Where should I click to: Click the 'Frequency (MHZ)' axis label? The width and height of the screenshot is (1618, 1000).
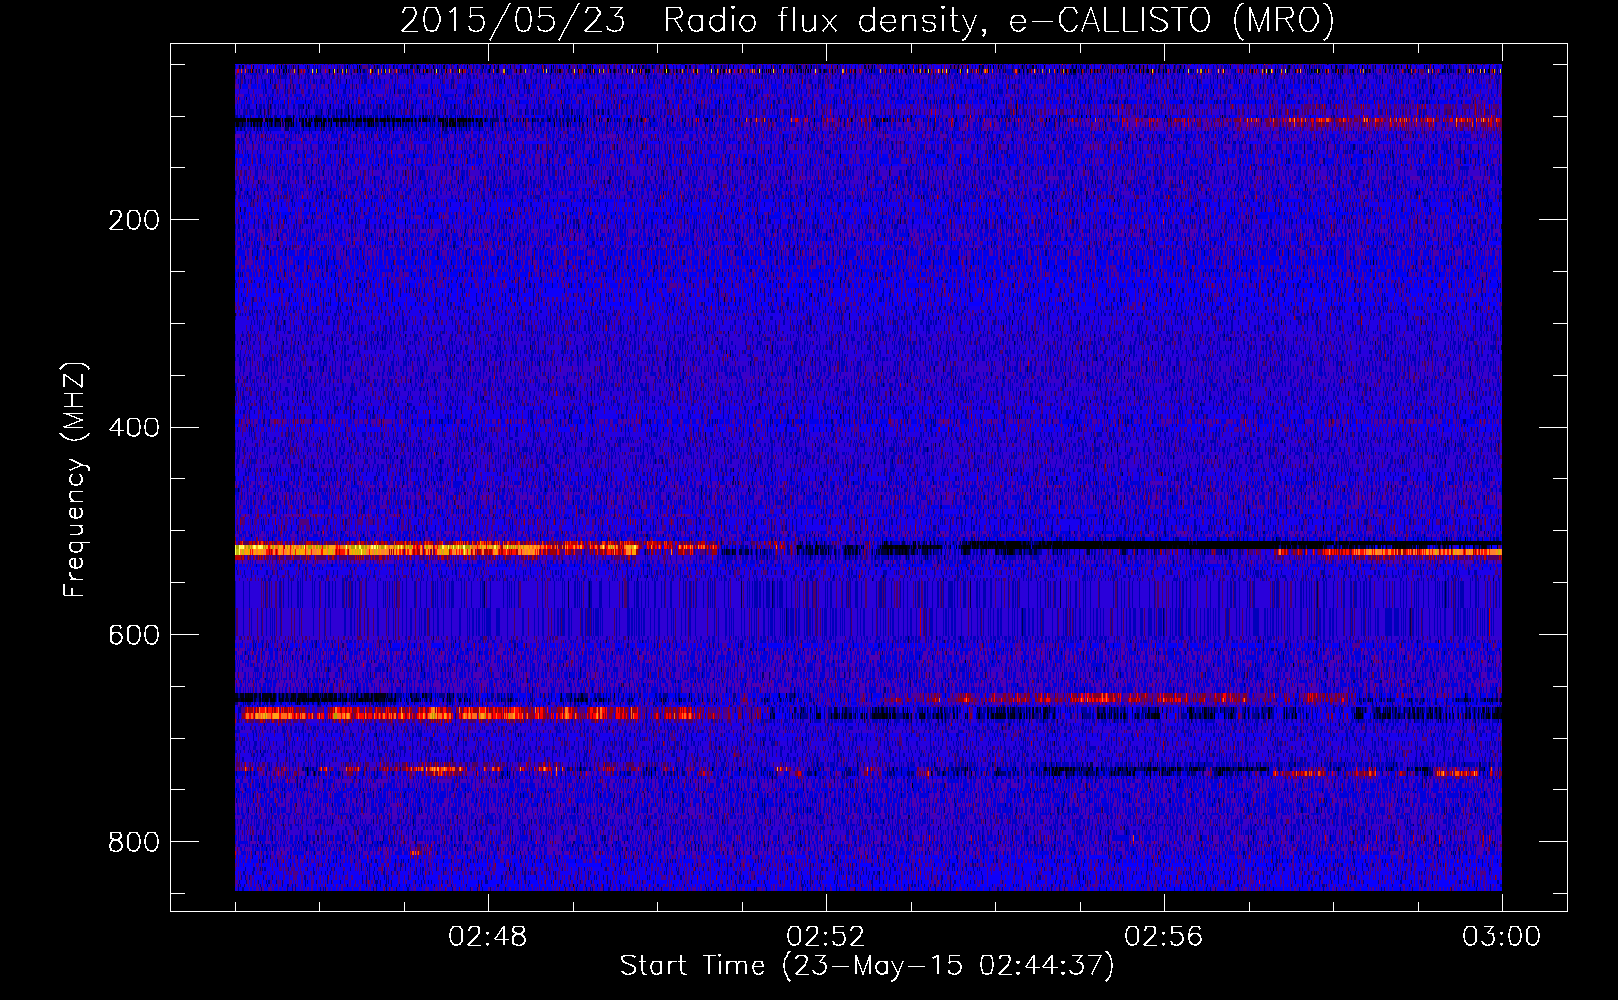[x=76, y=479]
